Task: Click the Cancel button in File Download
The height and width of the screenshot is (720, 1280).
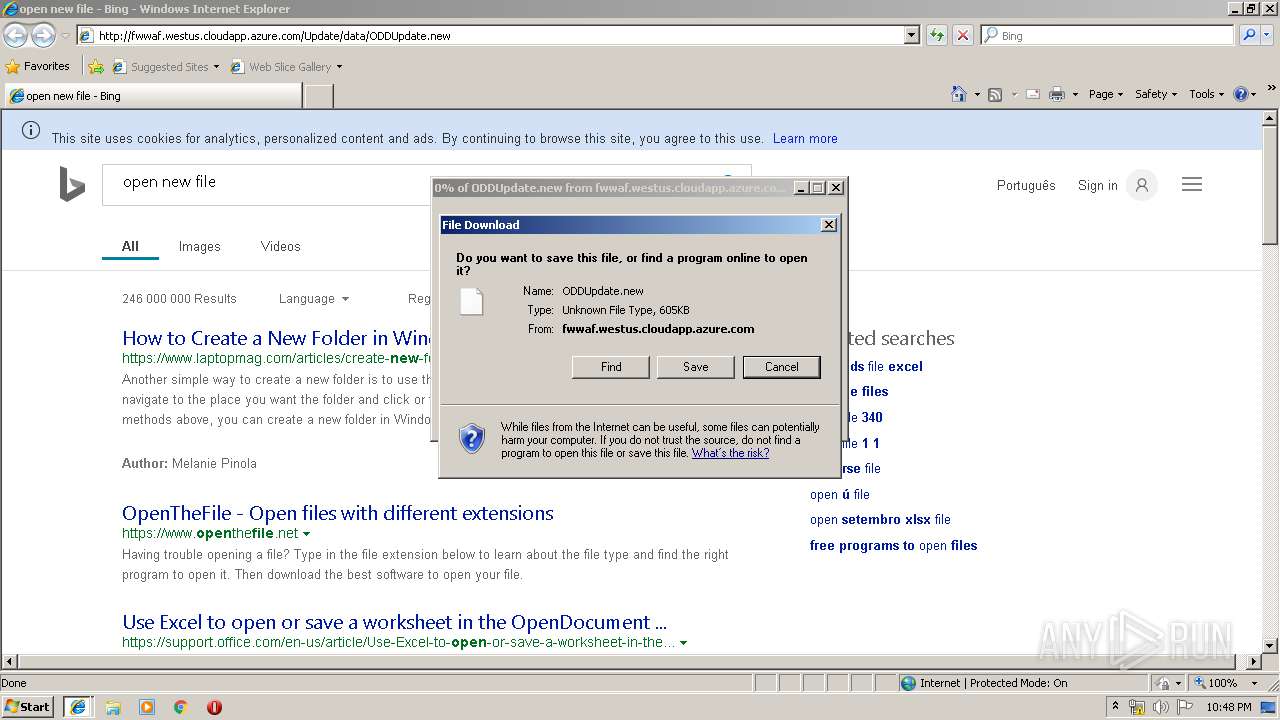Action: click(782, 367)
